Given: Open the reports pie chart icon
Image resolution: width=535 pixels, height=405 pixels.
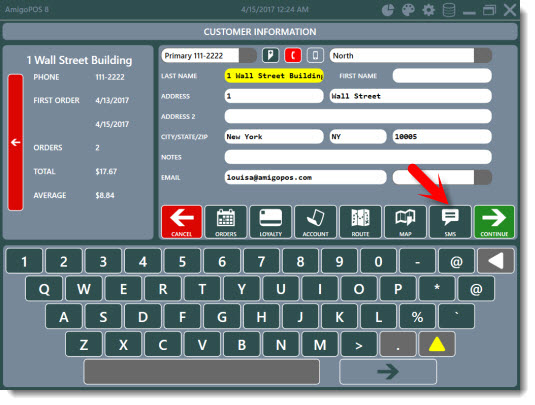Looking at the screenshot, I should pyautogui.click(x=388, y=10).
